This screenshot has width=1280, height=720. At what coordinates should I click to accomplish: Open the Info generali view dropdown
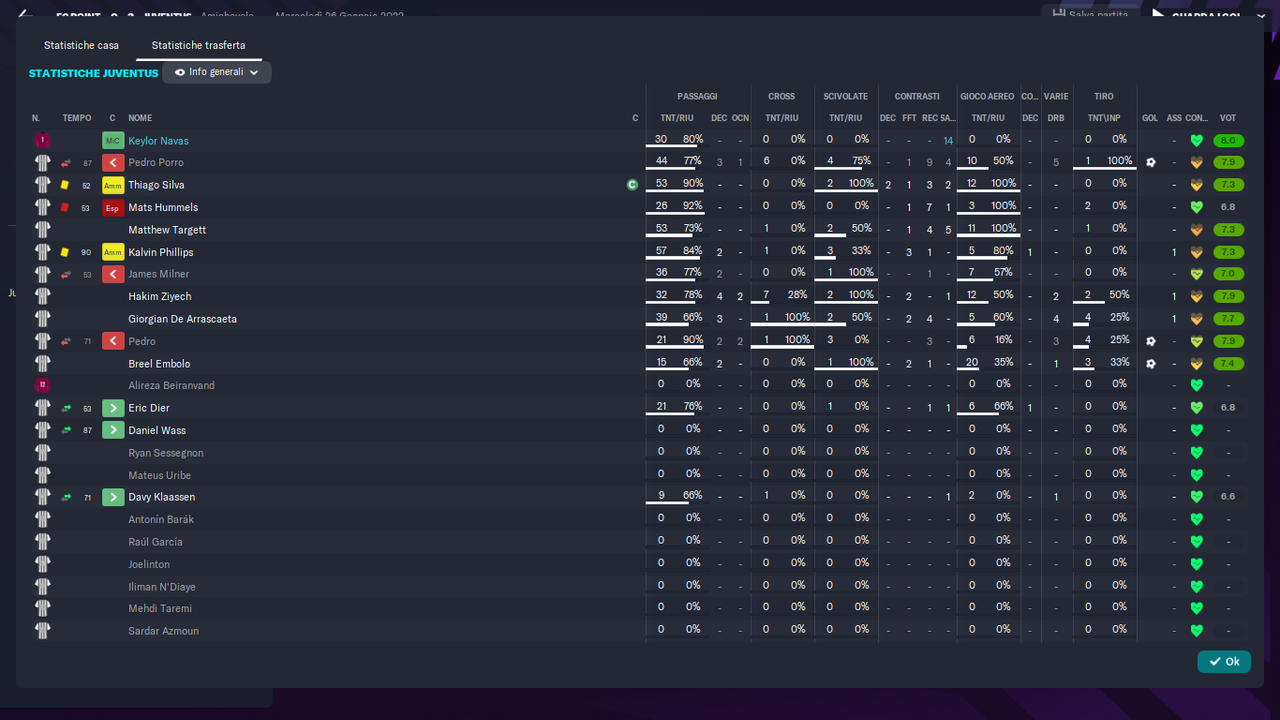[x=217, y=72]
